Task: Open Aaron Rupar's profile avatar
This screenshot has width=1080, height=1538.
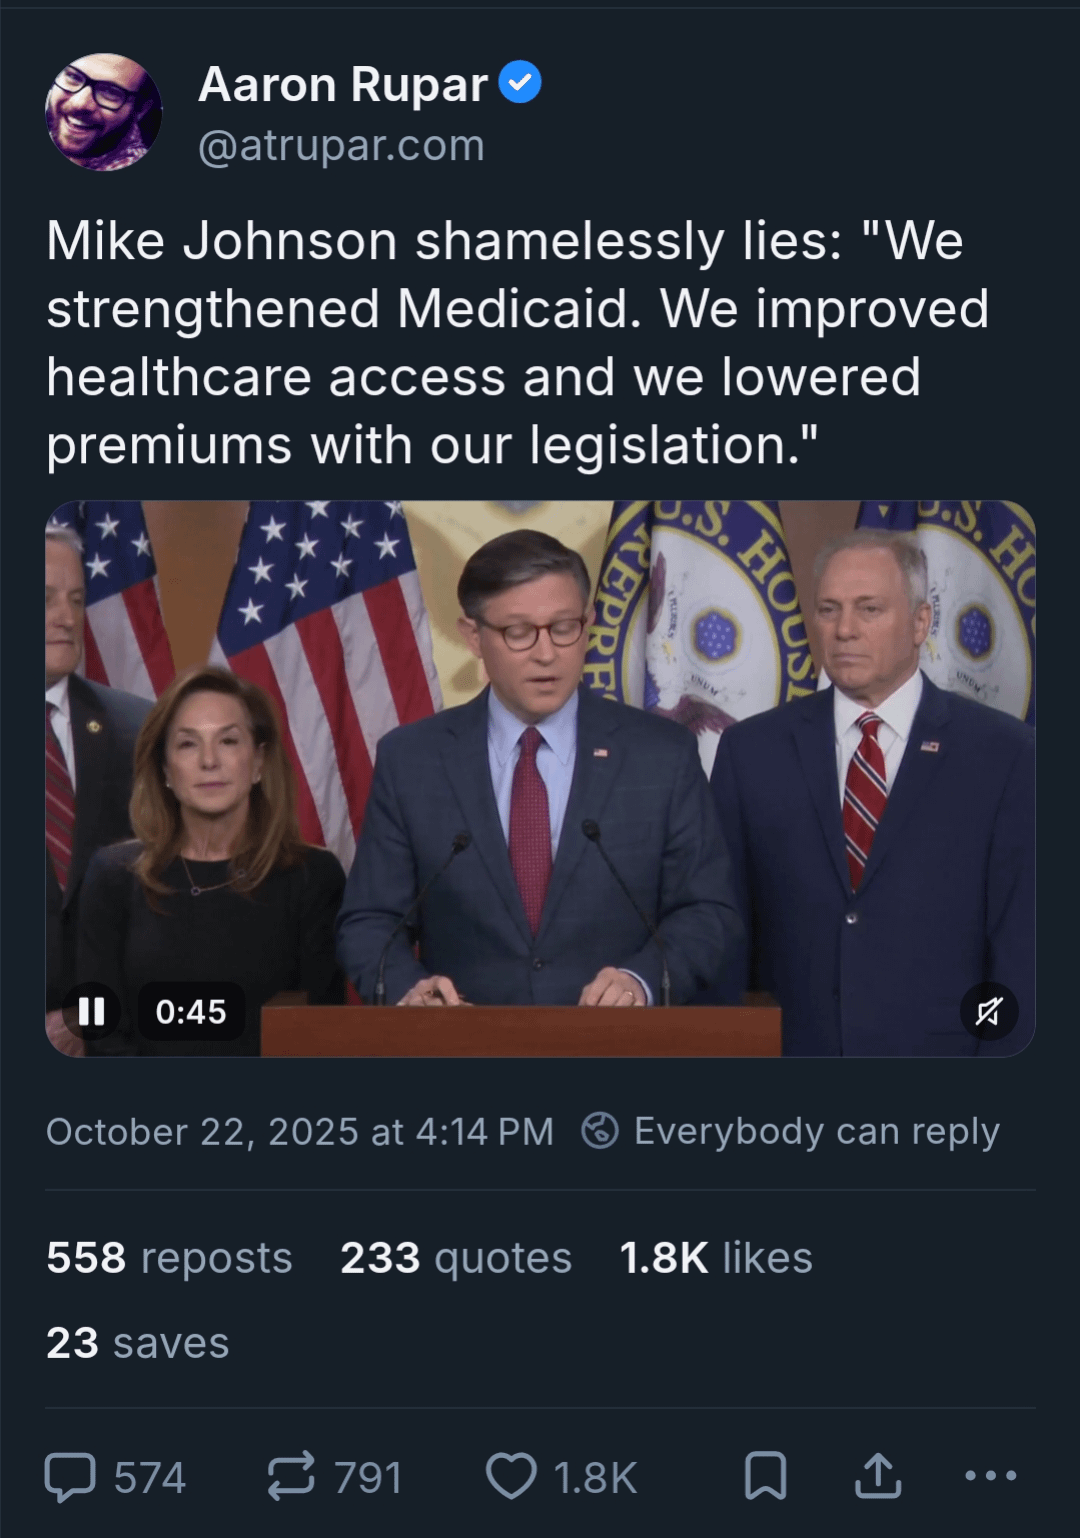Action: pyautogui.click(x=104, y=112)
